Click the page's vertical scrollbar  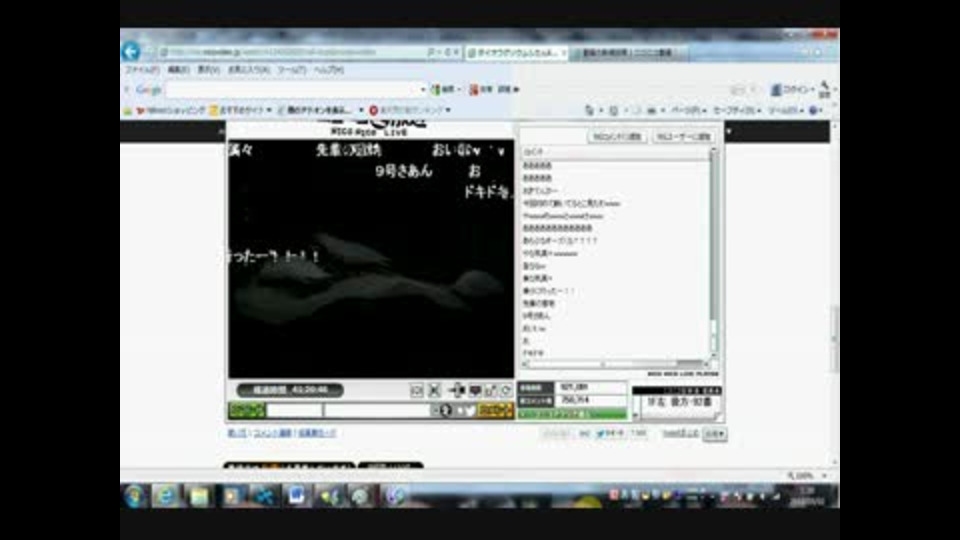[834, 291]
